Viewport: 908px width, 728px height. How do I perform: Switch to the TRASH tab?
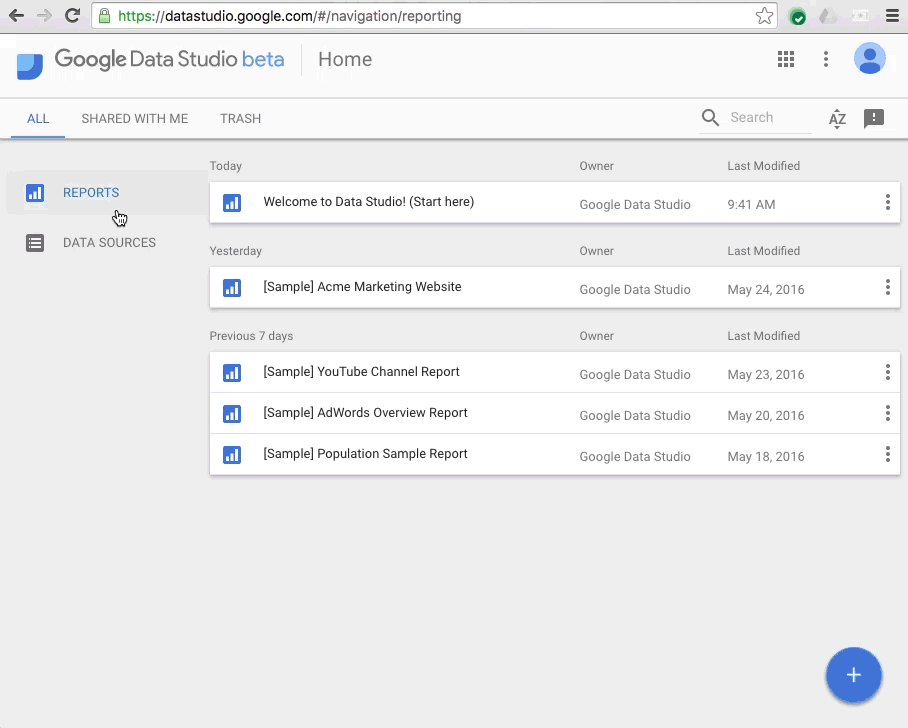click(240, 119)
